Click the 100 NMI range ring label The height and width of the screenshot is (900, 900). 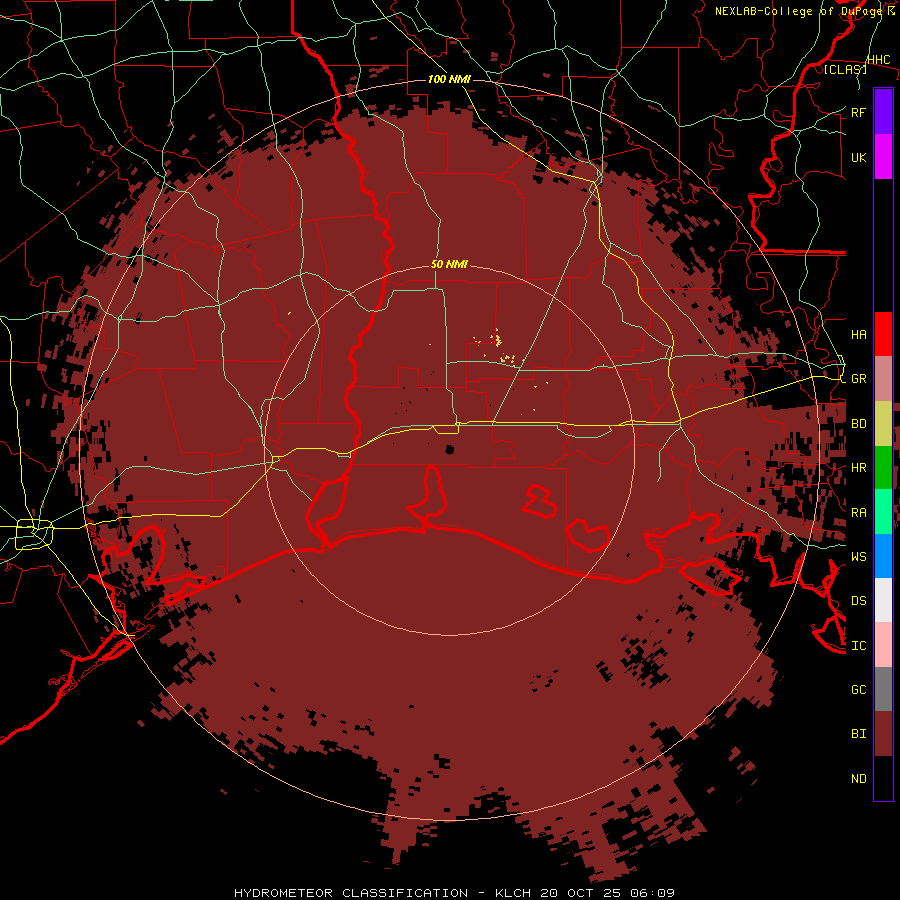[449, 79]
